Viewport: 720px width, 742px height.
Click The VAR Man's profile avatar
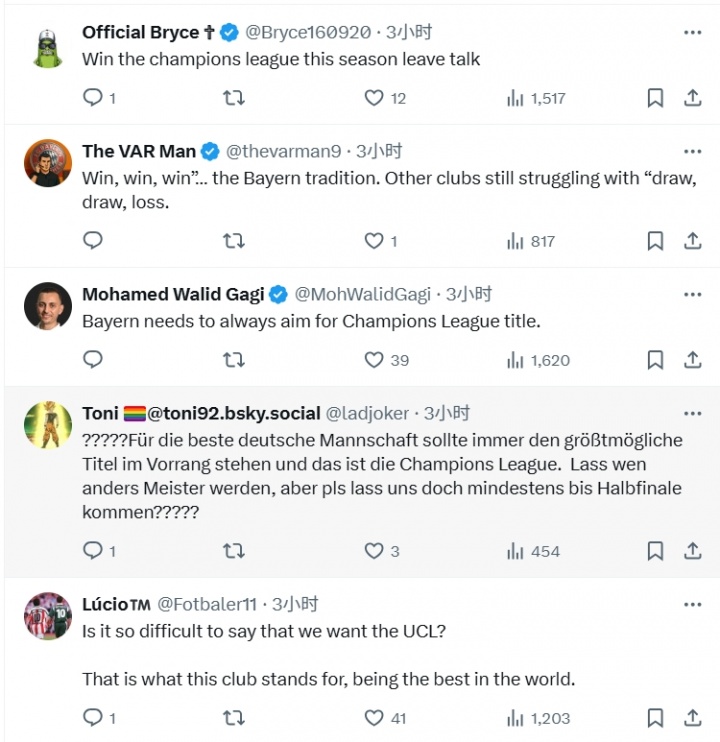tap(48, 163)
